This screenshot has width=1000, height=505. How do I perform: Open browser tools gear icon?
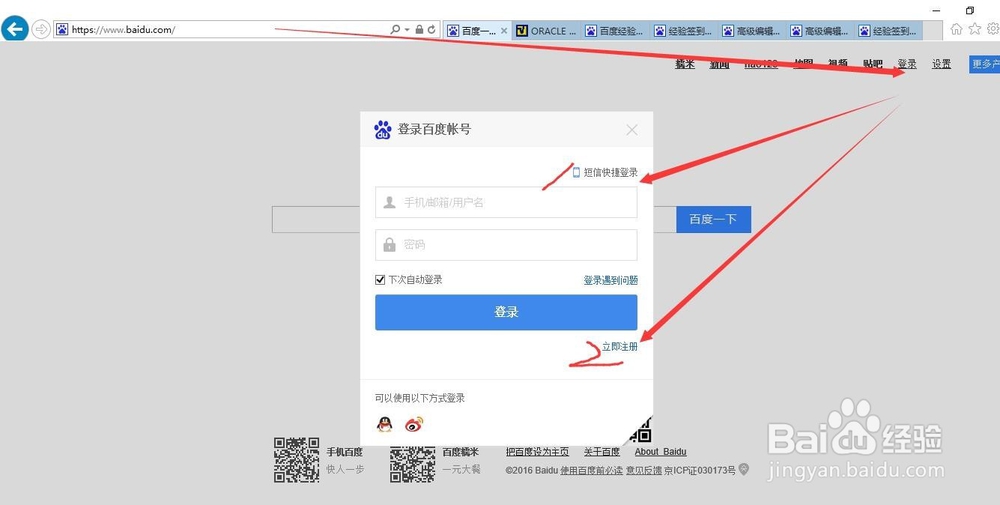tap(993, 29)
